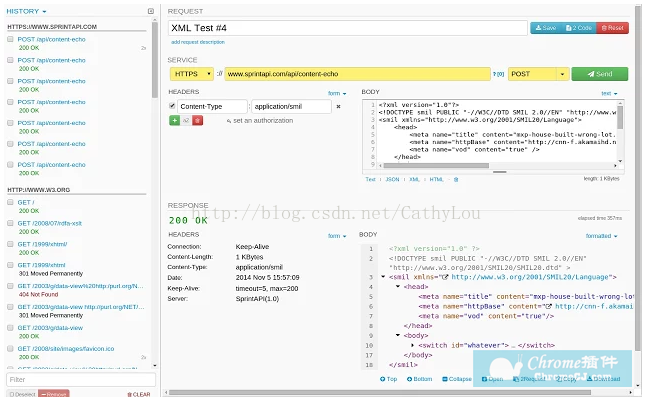
Task: Click Download in response toolbar
Action: [x=603, y=379]
